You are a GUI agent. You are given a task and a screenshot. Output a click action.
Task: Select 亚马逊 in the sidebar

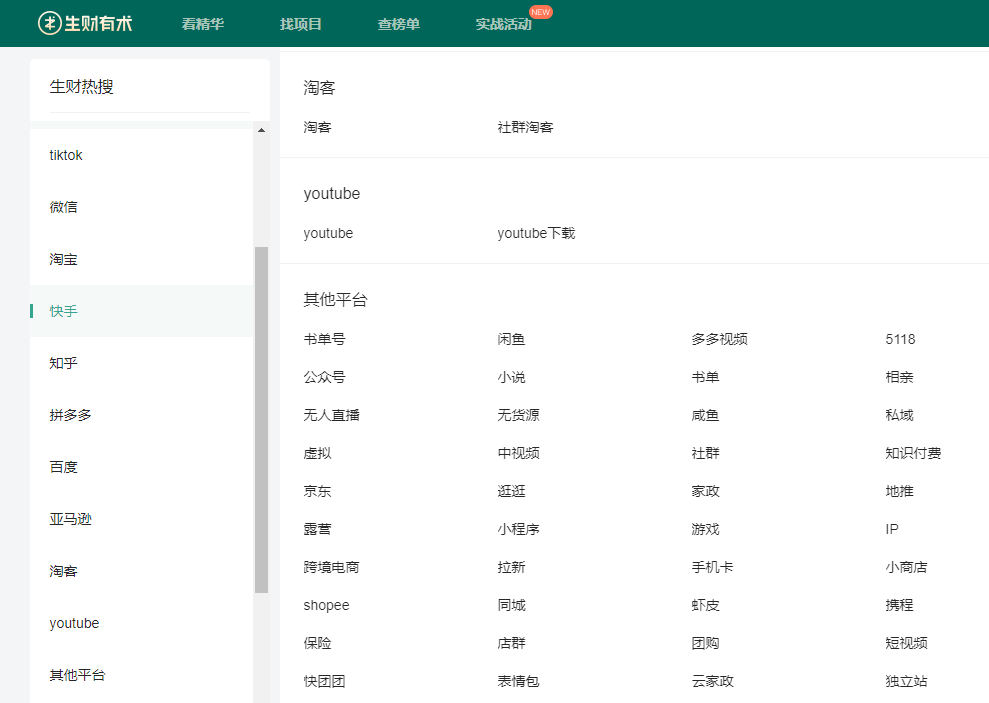coord(142,519)
